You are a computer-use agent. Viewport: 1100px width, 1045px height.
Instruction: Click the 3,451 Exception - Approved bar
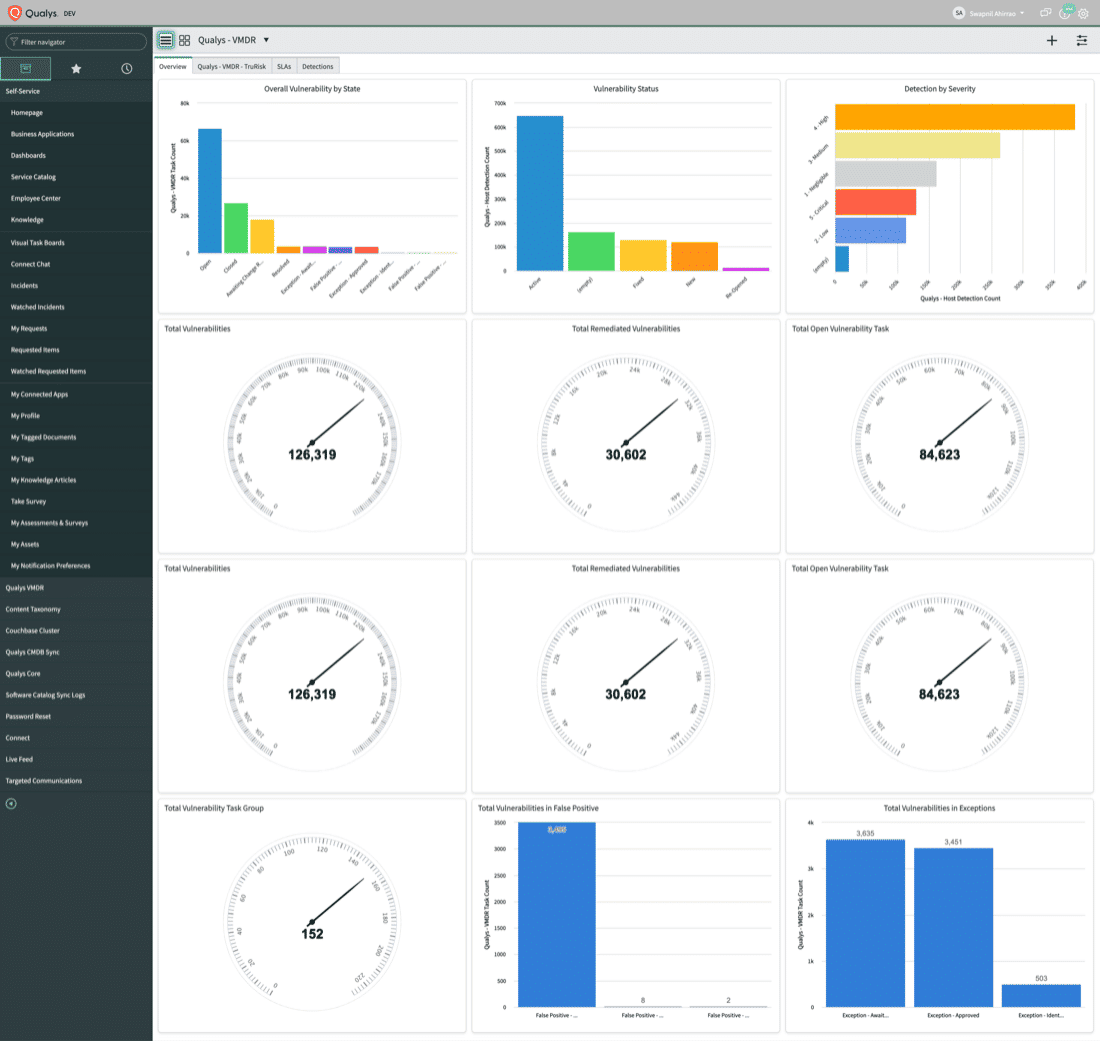pos(953,927)
